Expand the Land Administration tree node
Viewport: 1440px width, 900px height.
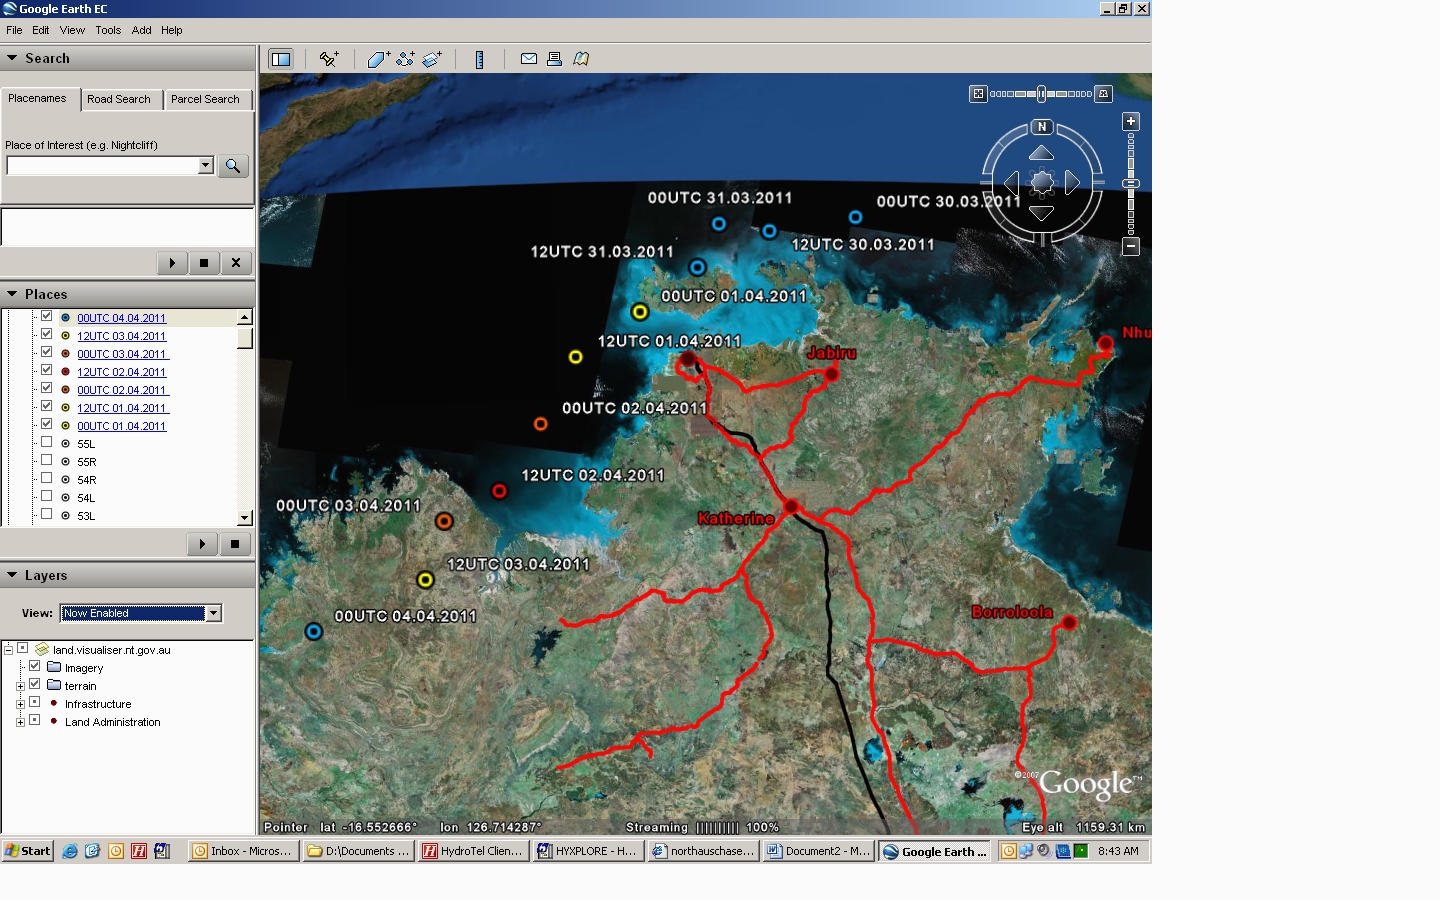20,722
